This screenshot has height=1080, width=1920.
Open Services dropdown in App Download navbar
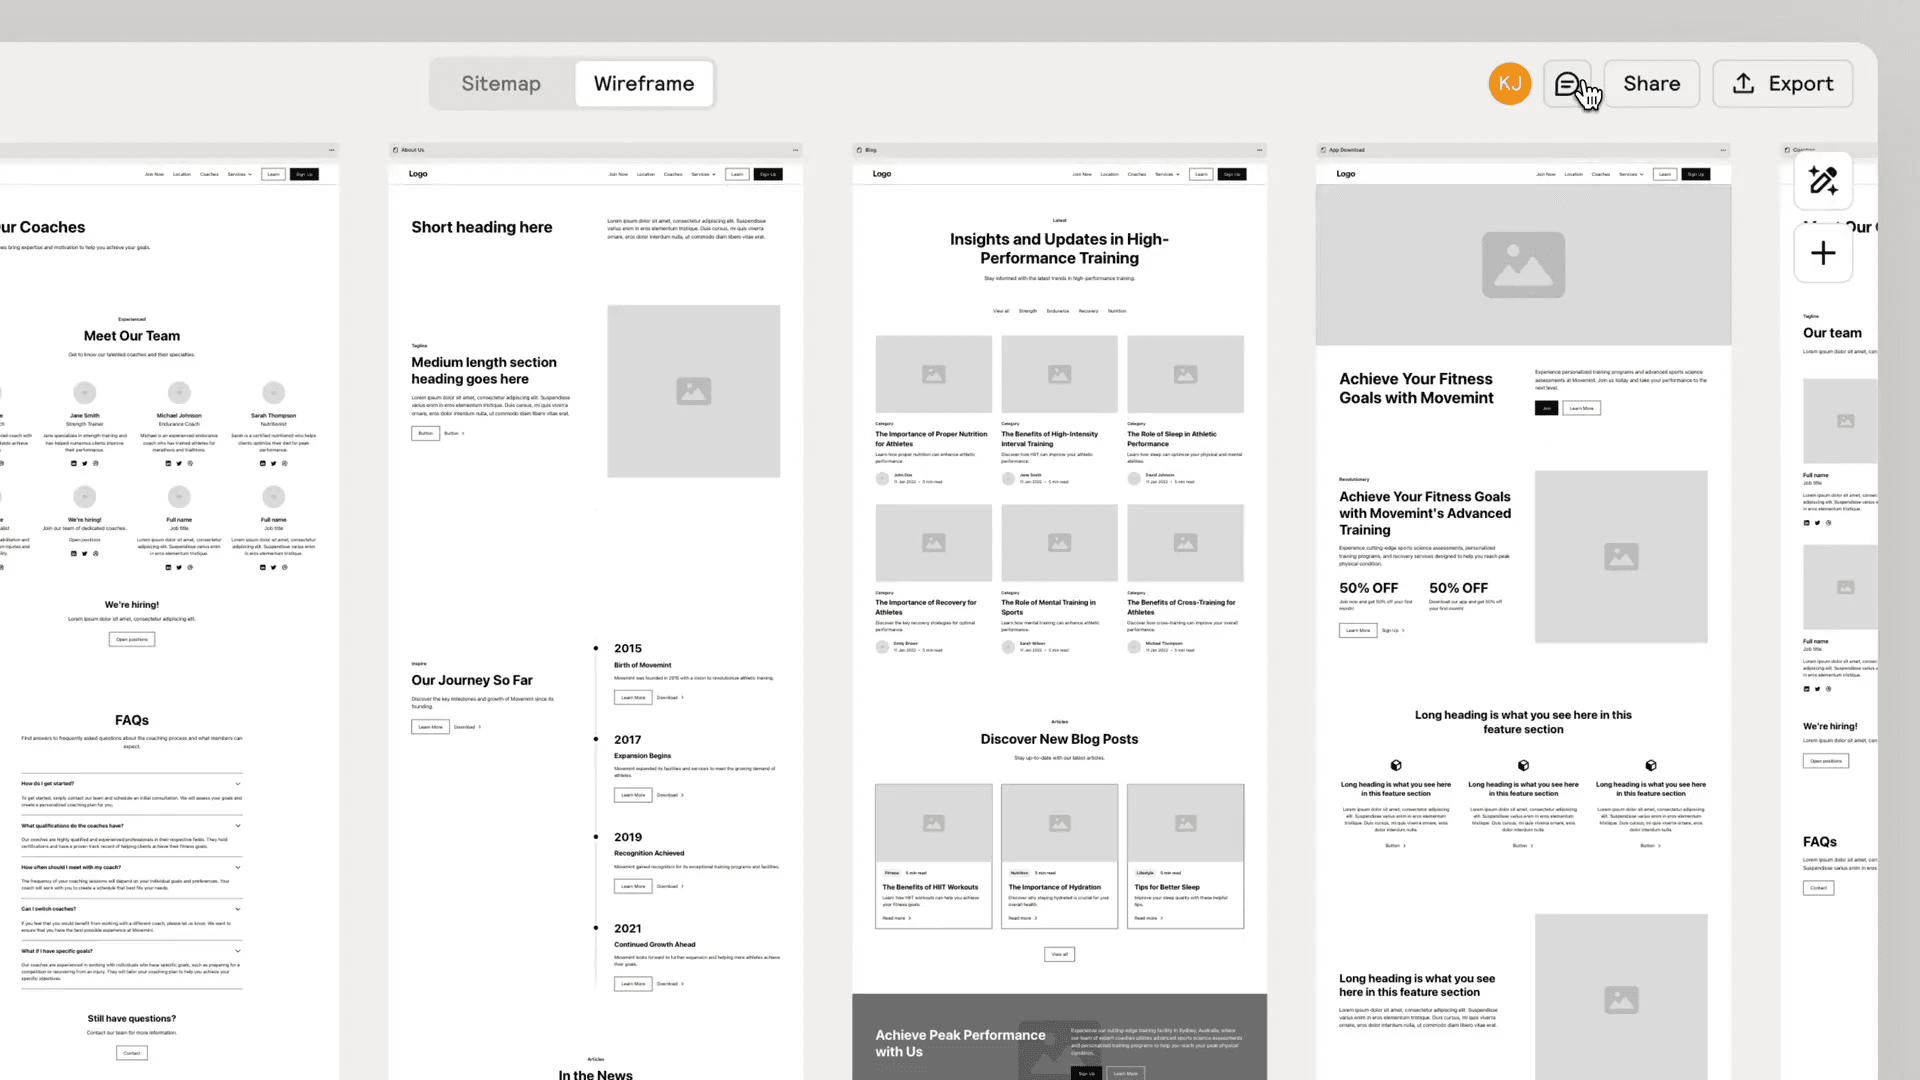tap(1631, 174)
